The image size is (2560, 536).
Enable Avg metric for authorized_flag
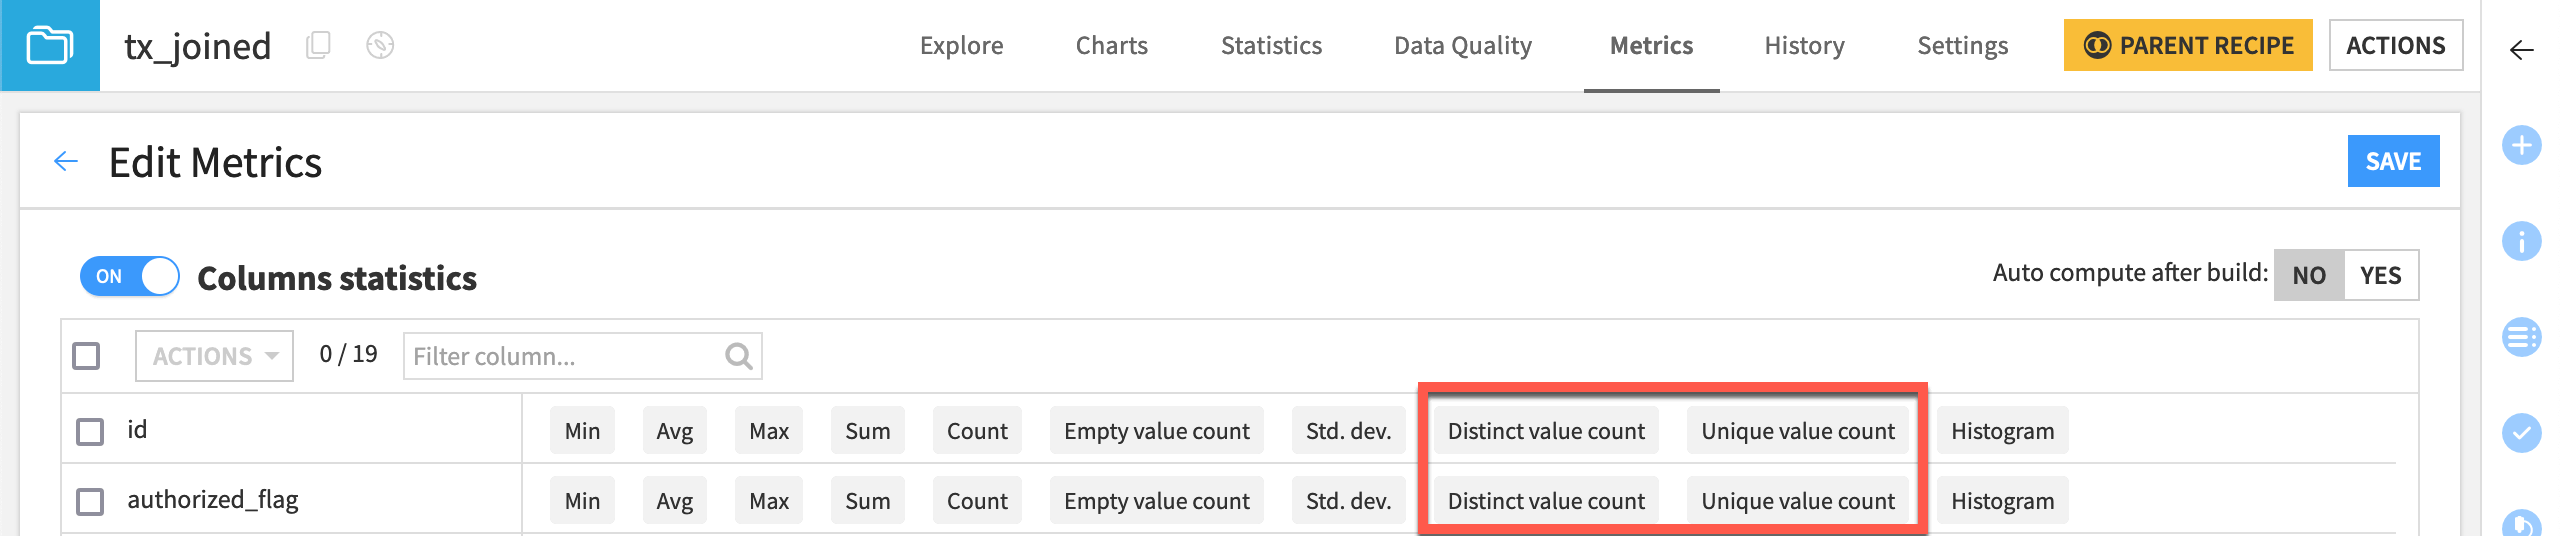(675, 501)
